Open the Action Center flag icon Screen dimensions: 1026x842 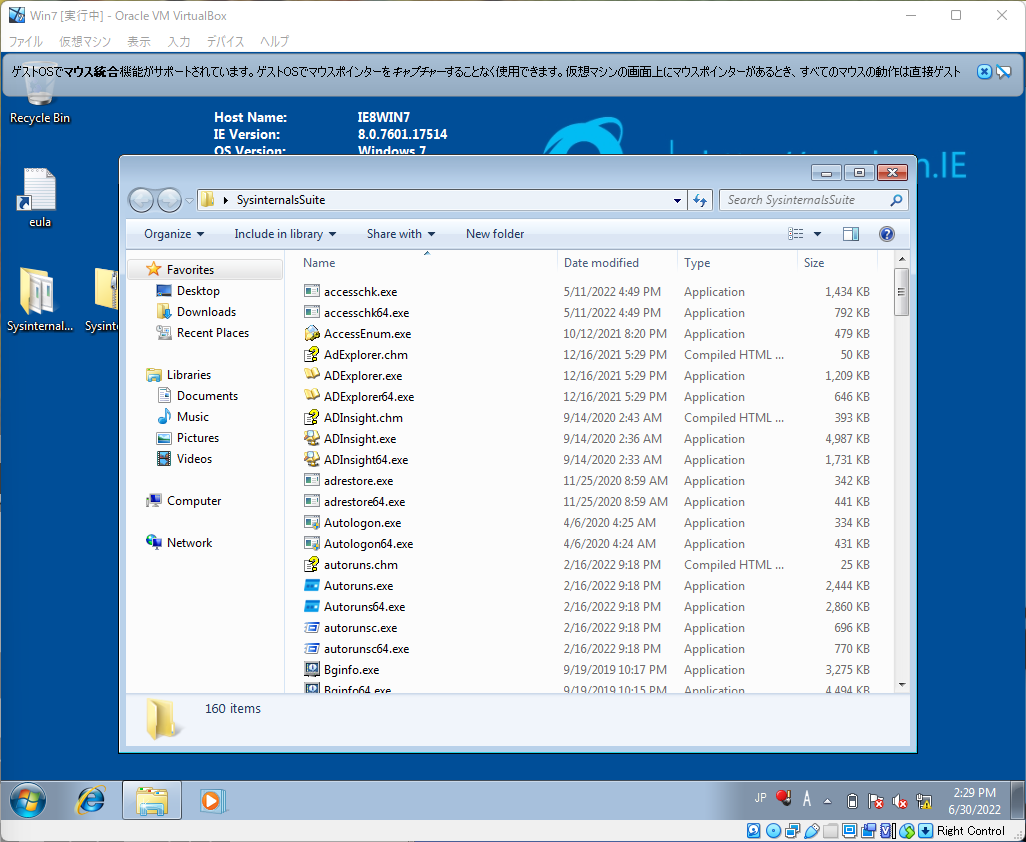876,800
